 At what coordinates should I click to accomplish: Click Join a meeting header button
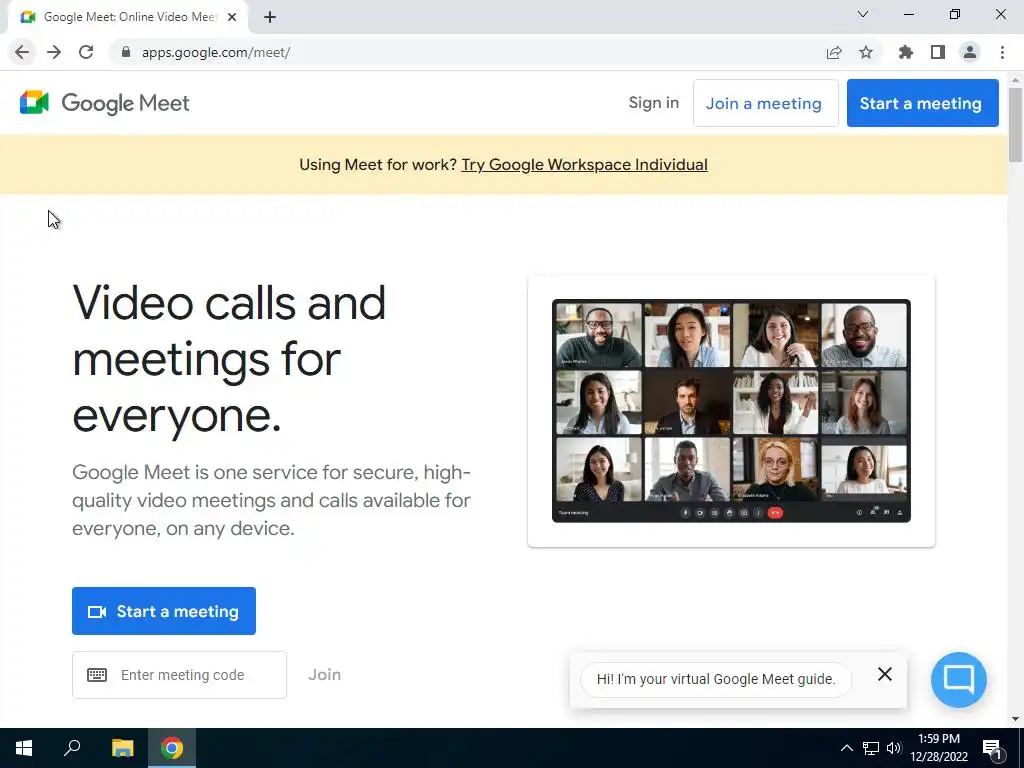tap(765, 103)
